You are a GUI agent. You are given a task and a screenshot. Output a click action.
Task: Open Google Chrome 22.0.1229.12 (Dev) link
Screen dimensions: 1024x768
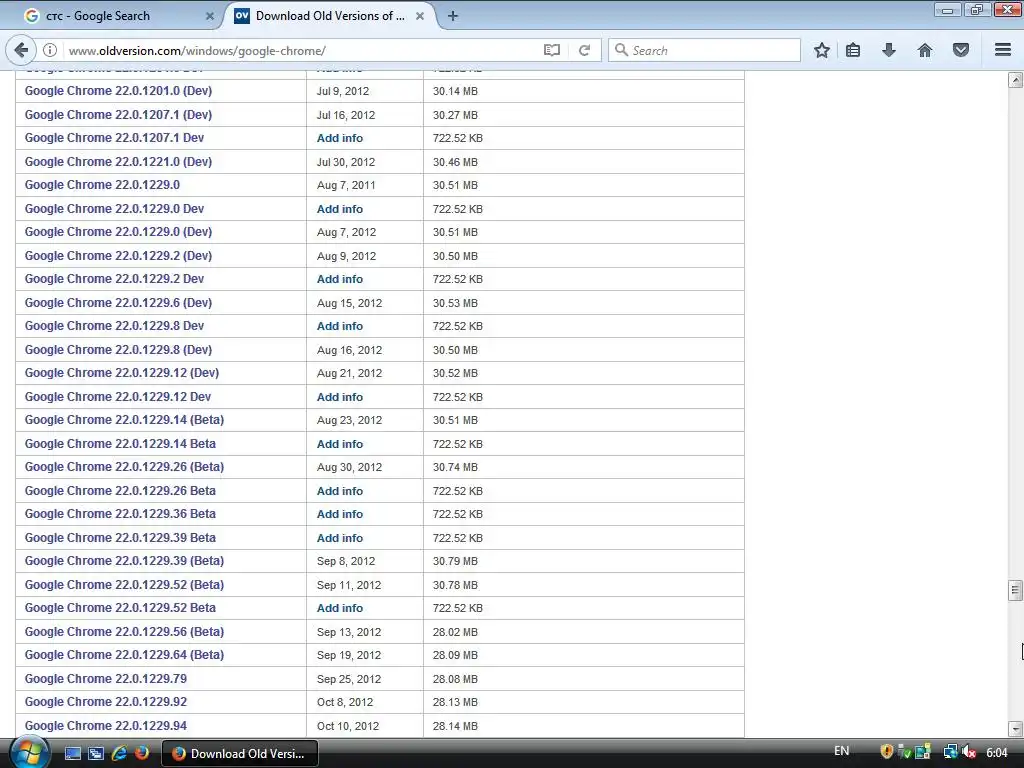[x=122, y=373]
